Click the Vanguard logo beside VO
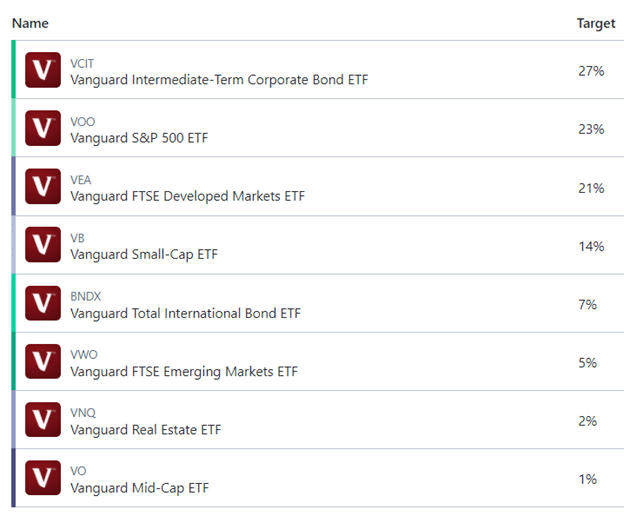Image resolution: width=624 pixels, height=516 pixels. coord(43,478)
